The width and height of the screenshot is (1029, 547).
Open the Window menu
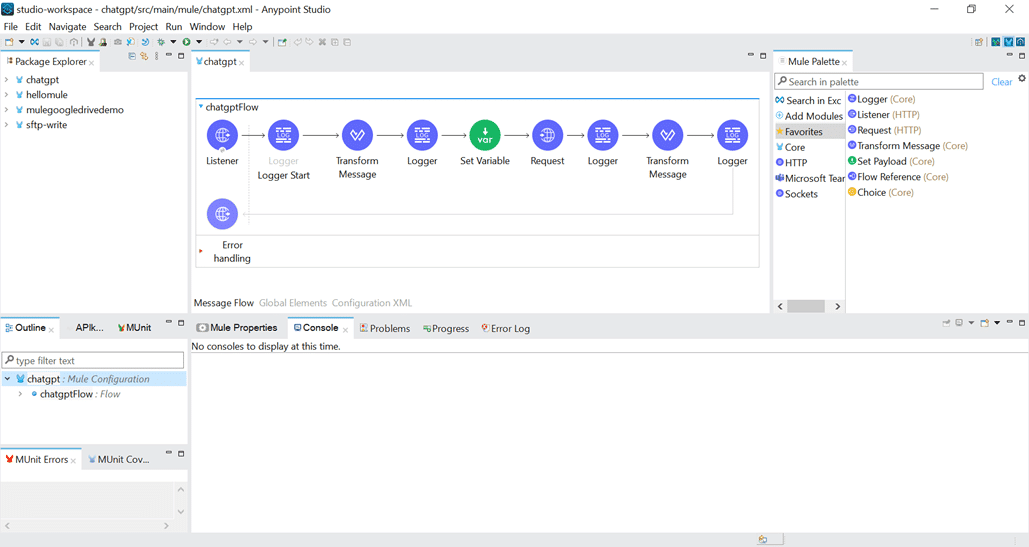click(x=207, y=27)
